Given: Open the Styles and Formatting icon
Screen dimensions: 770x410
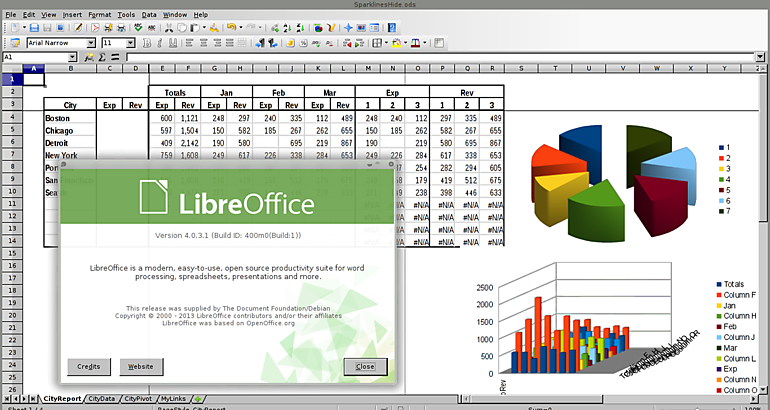Looking at the screenshot, I should (15, 43).
